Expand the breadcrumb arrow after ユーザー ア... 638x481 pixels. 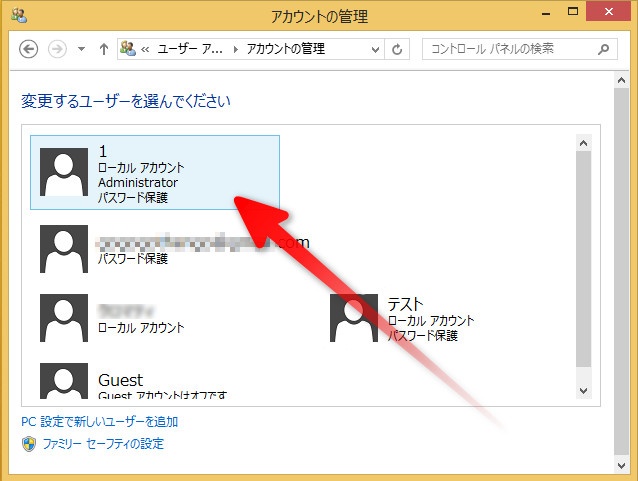(x=235, y=50)
